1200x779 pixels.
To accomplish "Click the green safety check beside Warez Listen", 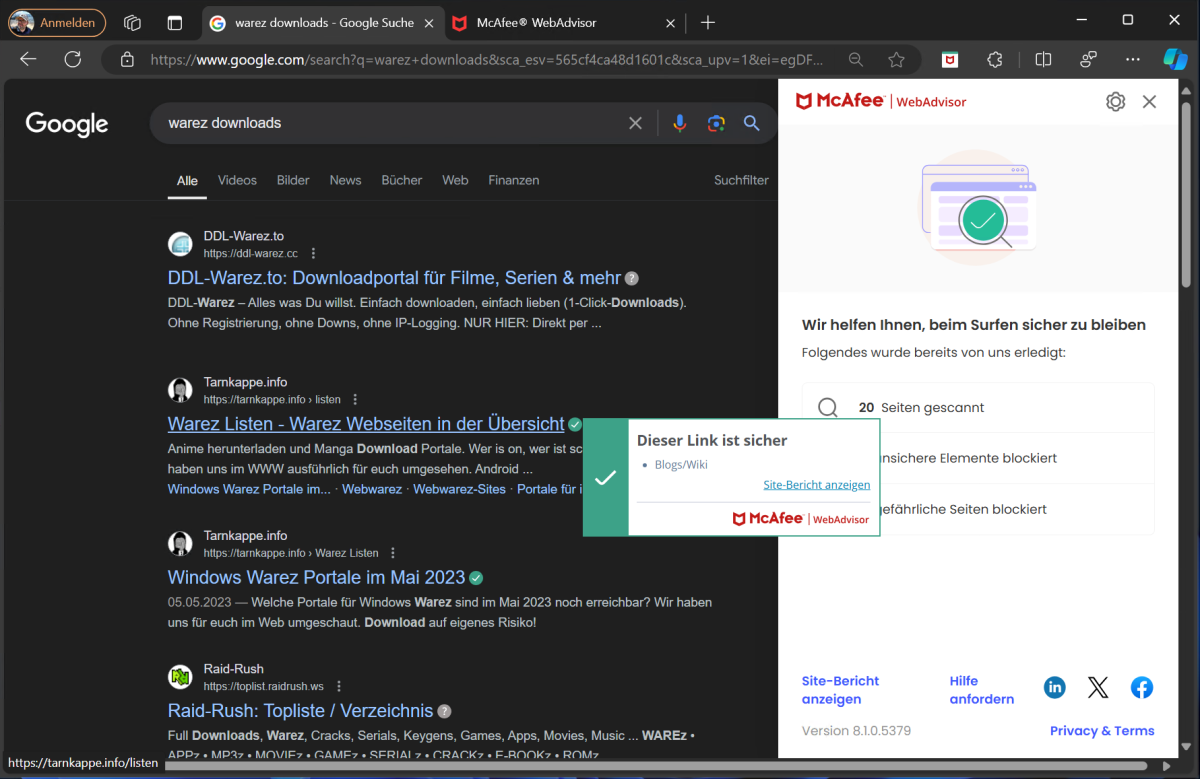I will [575, 424].
